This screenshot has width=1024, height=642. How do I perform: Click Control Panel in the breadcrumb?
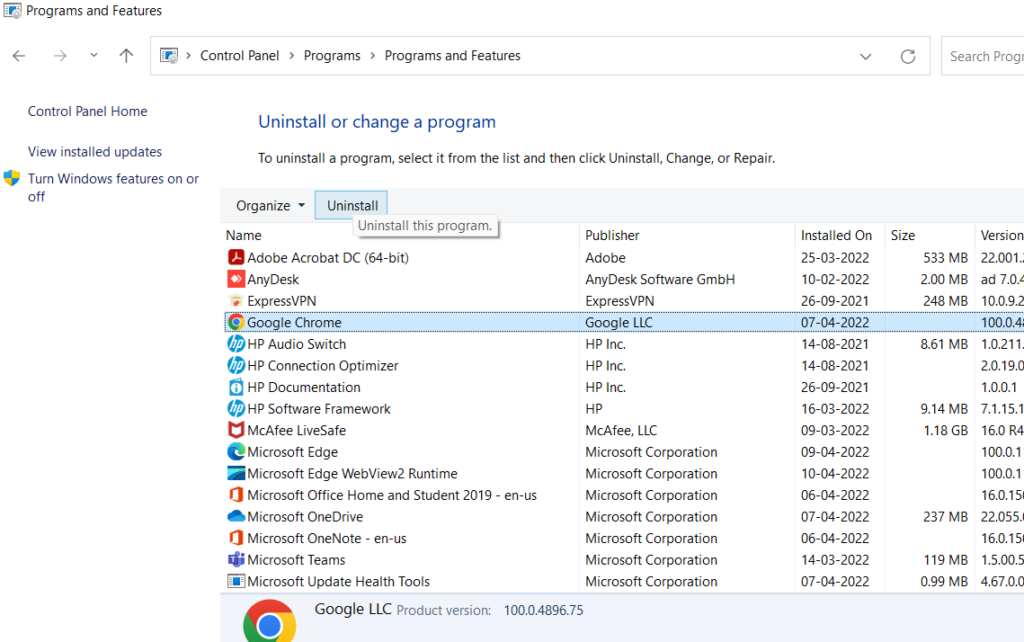[x=240, y=56]
